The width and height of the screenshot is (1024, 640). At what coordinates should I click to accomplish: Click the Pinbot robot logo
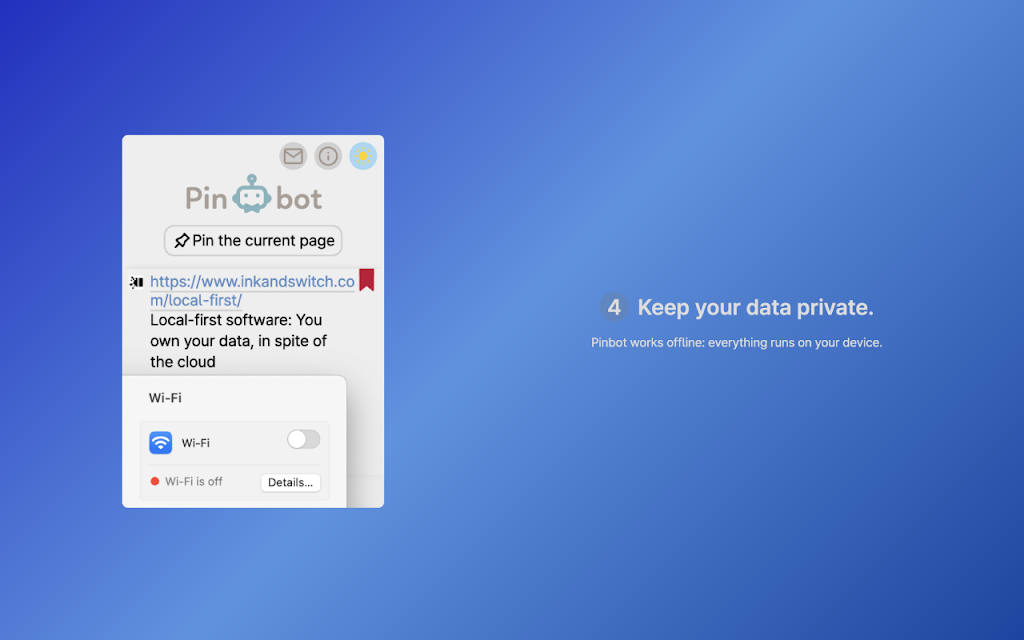point(252,194)
